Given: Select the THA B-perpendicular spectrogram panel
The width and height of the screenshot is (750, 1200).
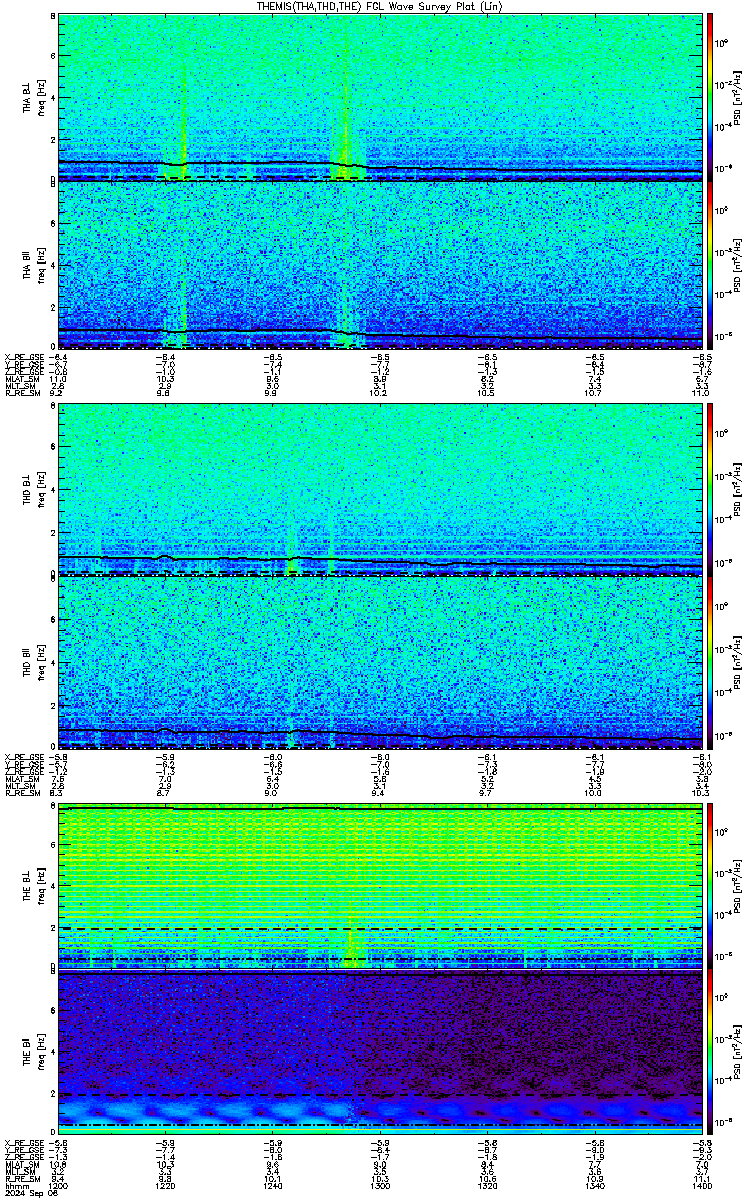Looking at the screenshot, I should (x=379, y=96).
